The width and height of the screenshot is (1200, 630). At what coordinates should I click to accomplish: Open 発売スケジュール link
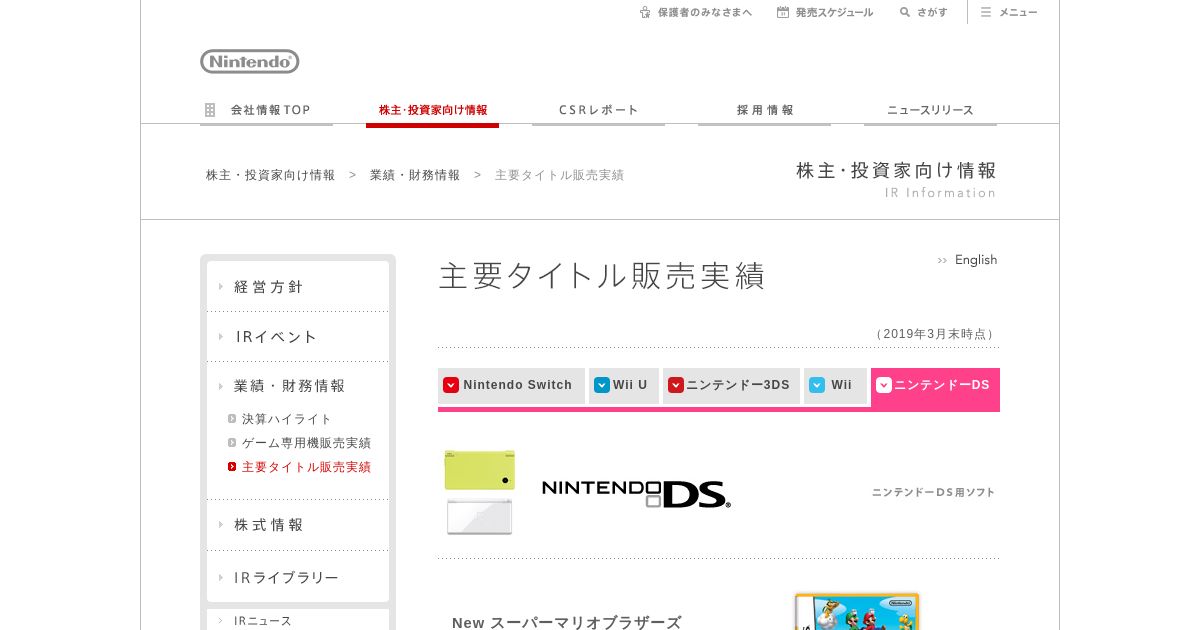[825, 12]
